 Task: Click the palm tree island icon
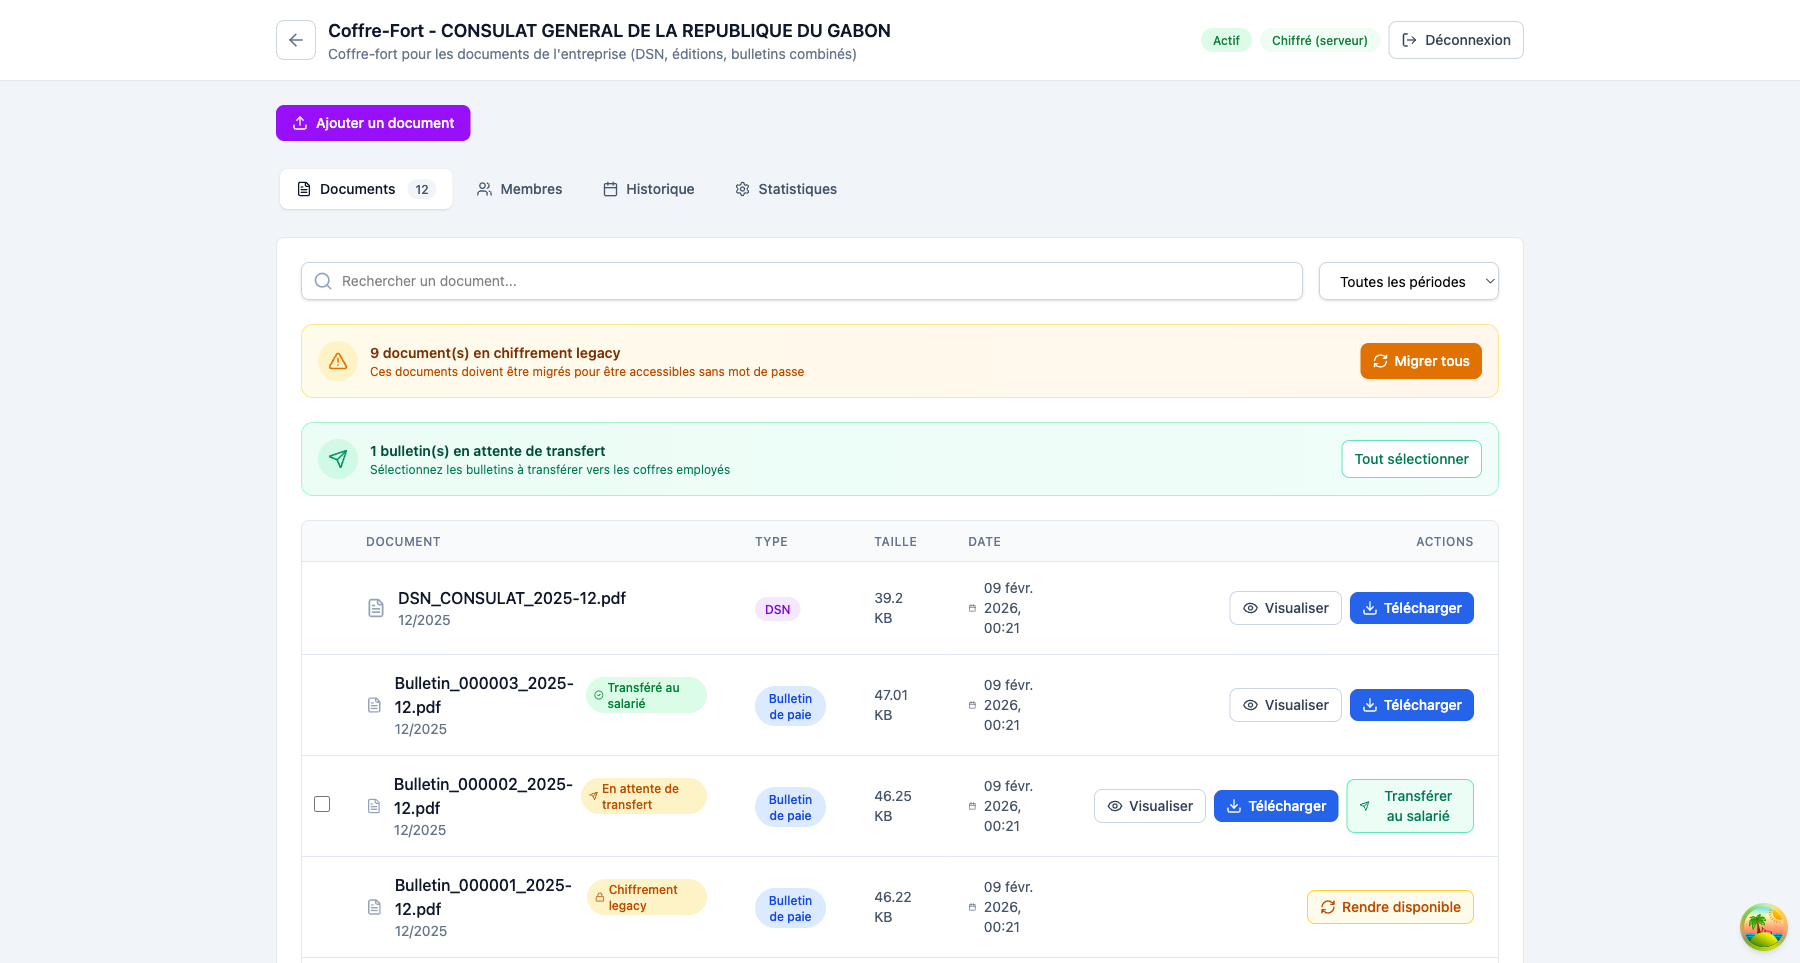click(1763, 927)
